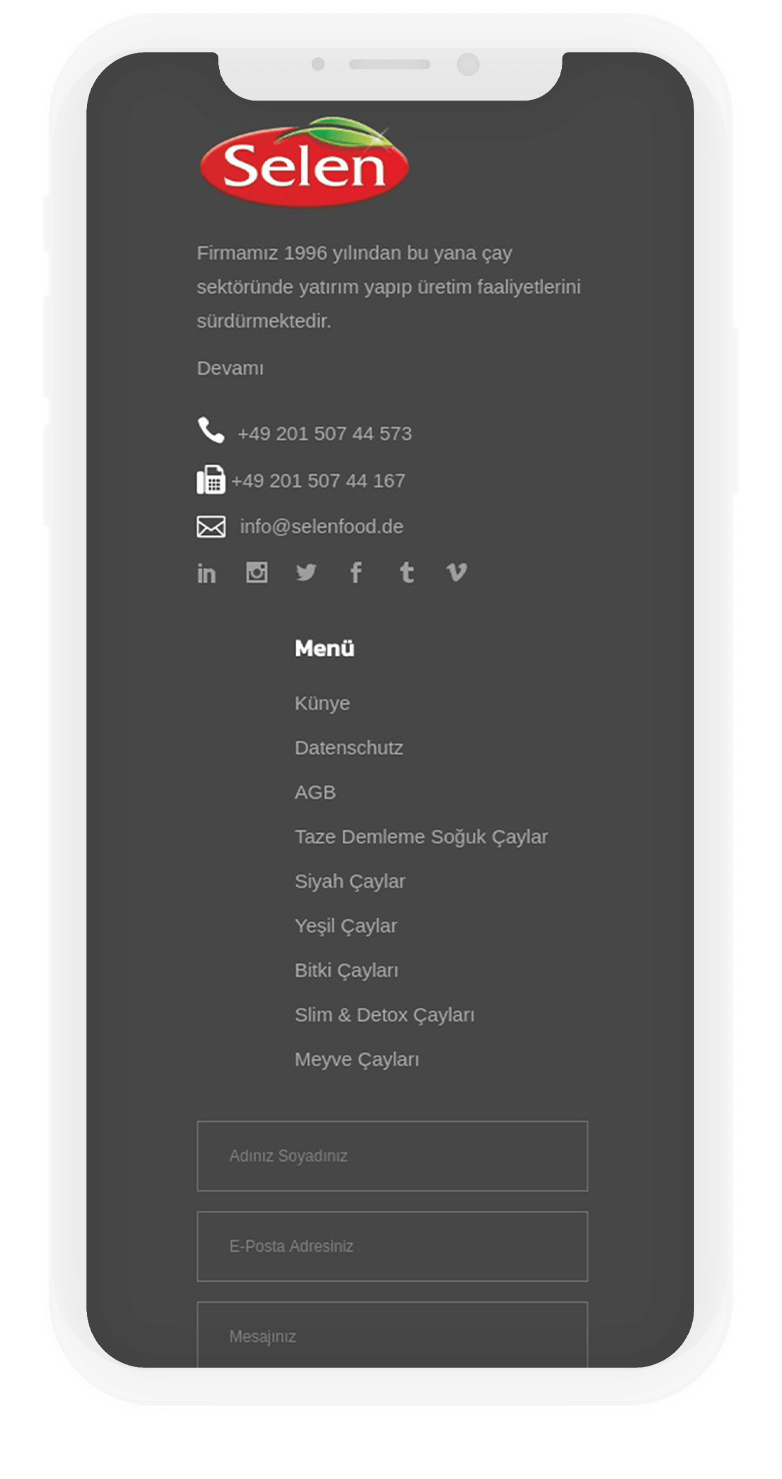This screenshot has height=1479, width=782.
Task: Open the Tumblr social icon
Action: [x=406, y=572]
